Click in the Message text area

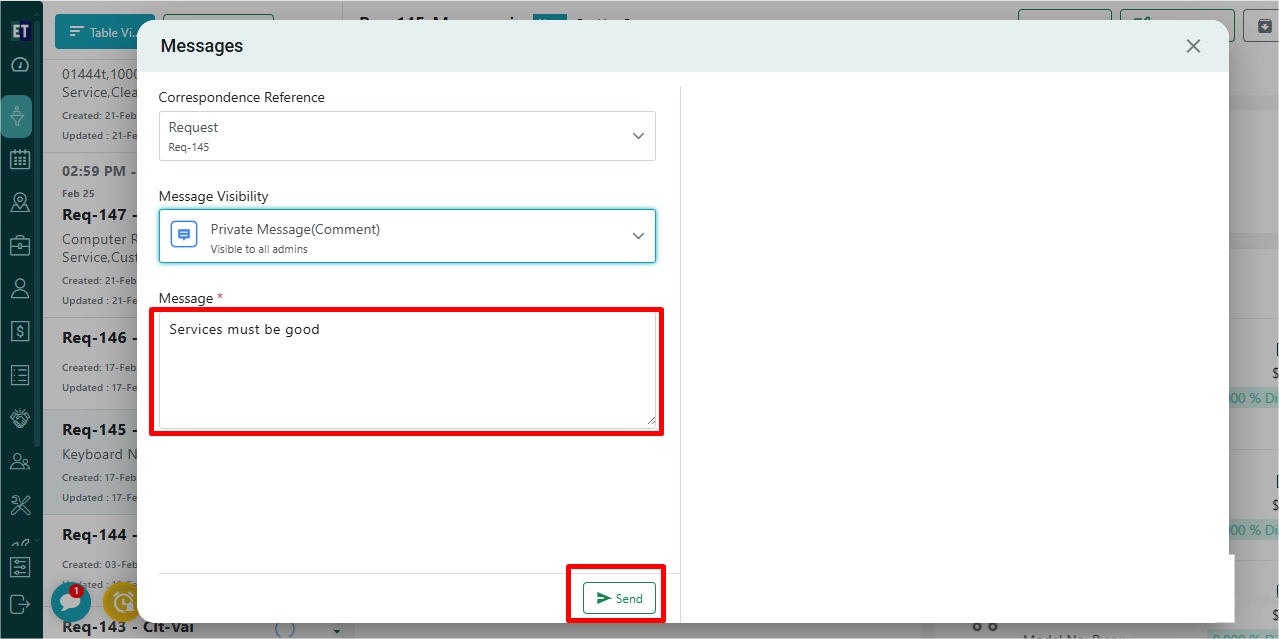tap(407, 370)
